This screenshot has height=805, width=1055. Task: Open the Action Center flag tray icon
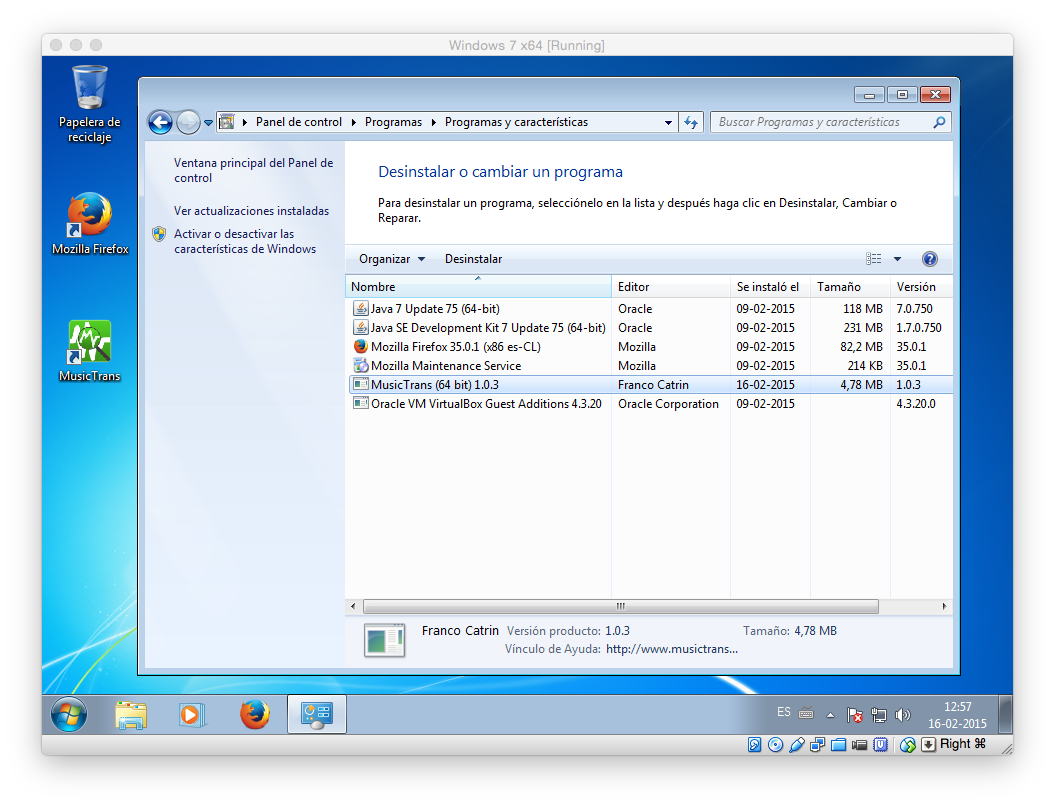pyautogui.click(x=854, y=715)
